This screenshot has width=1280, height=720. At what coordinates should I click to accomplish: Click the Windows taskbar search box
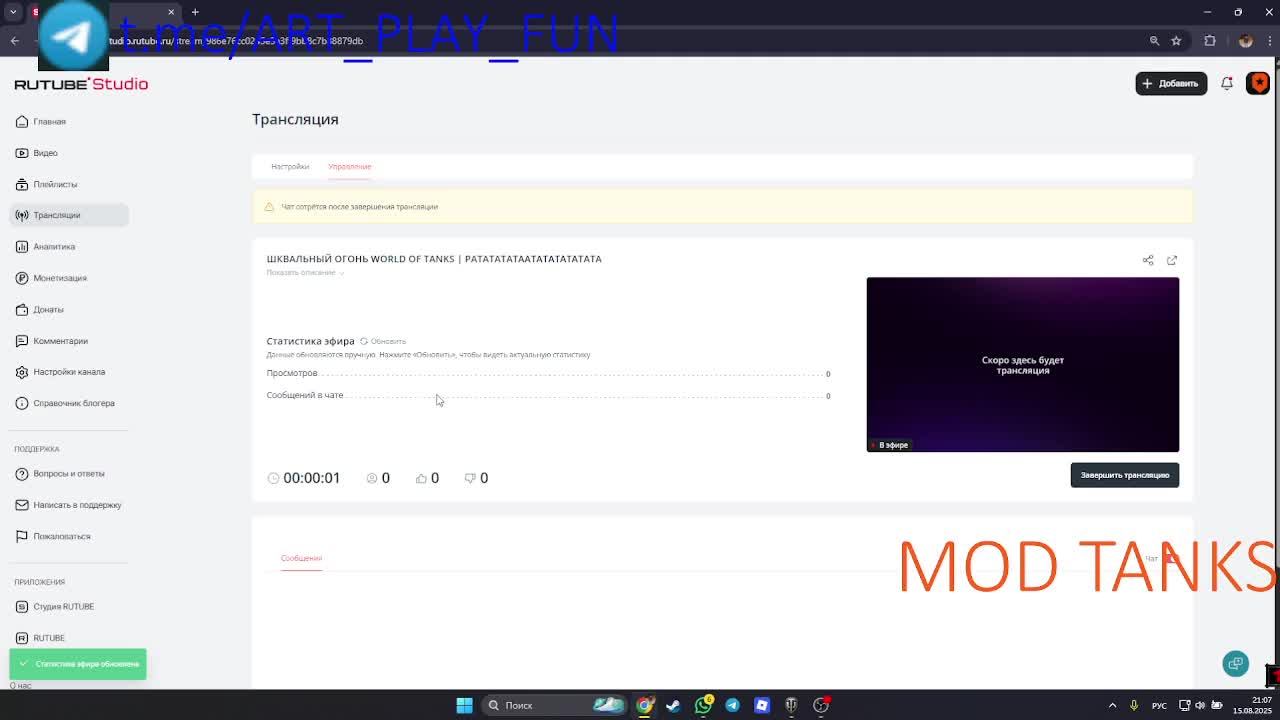[x=553, y=705]
